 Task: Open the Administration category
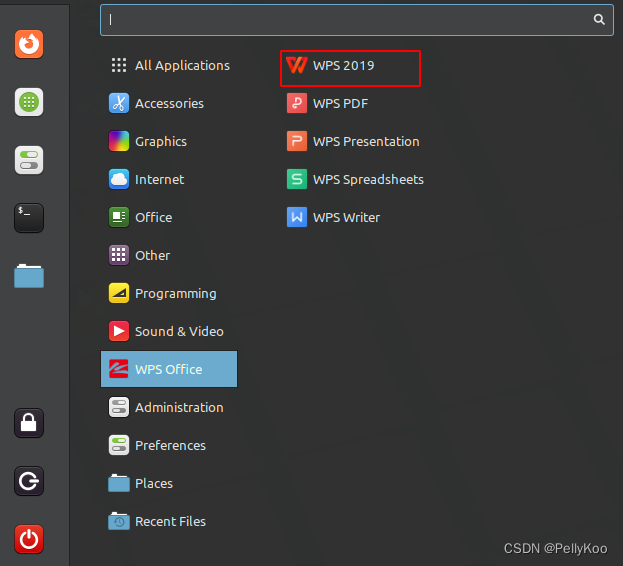(x=179, y=408)
